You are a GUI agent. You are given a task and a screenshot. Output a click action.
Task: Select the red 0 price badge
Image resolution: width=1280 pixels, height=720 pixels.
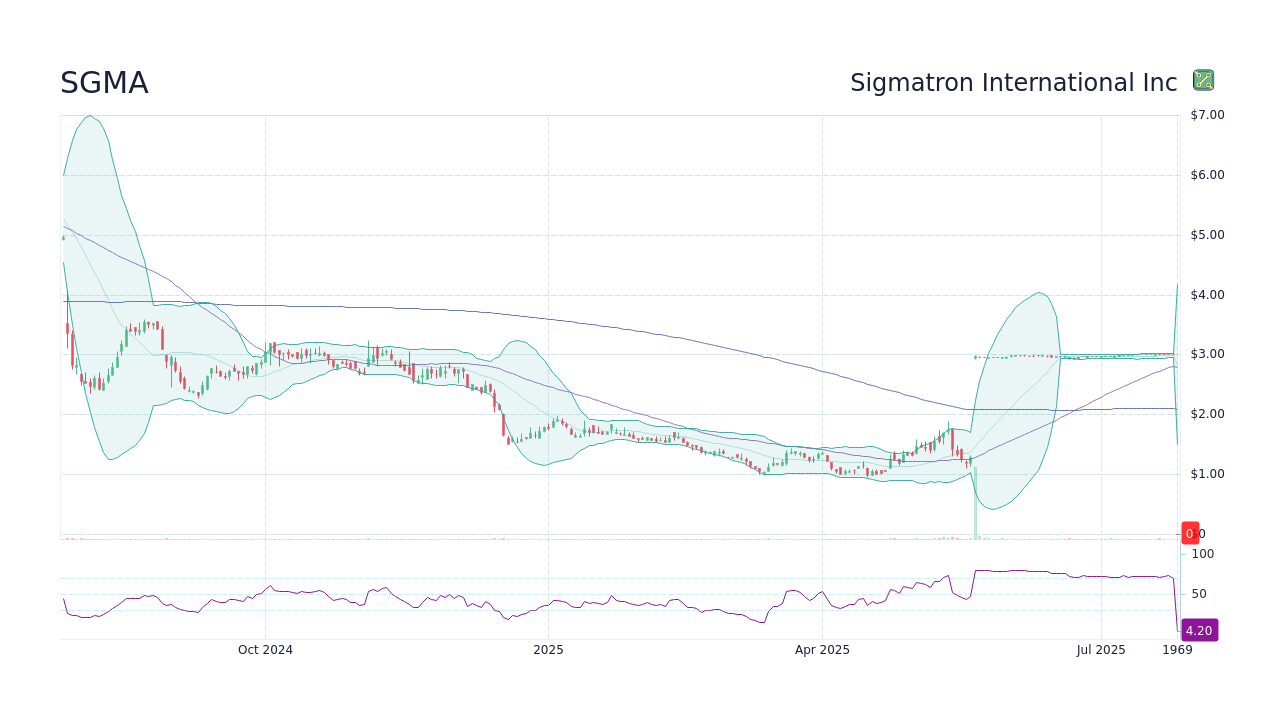[1190, 533]
